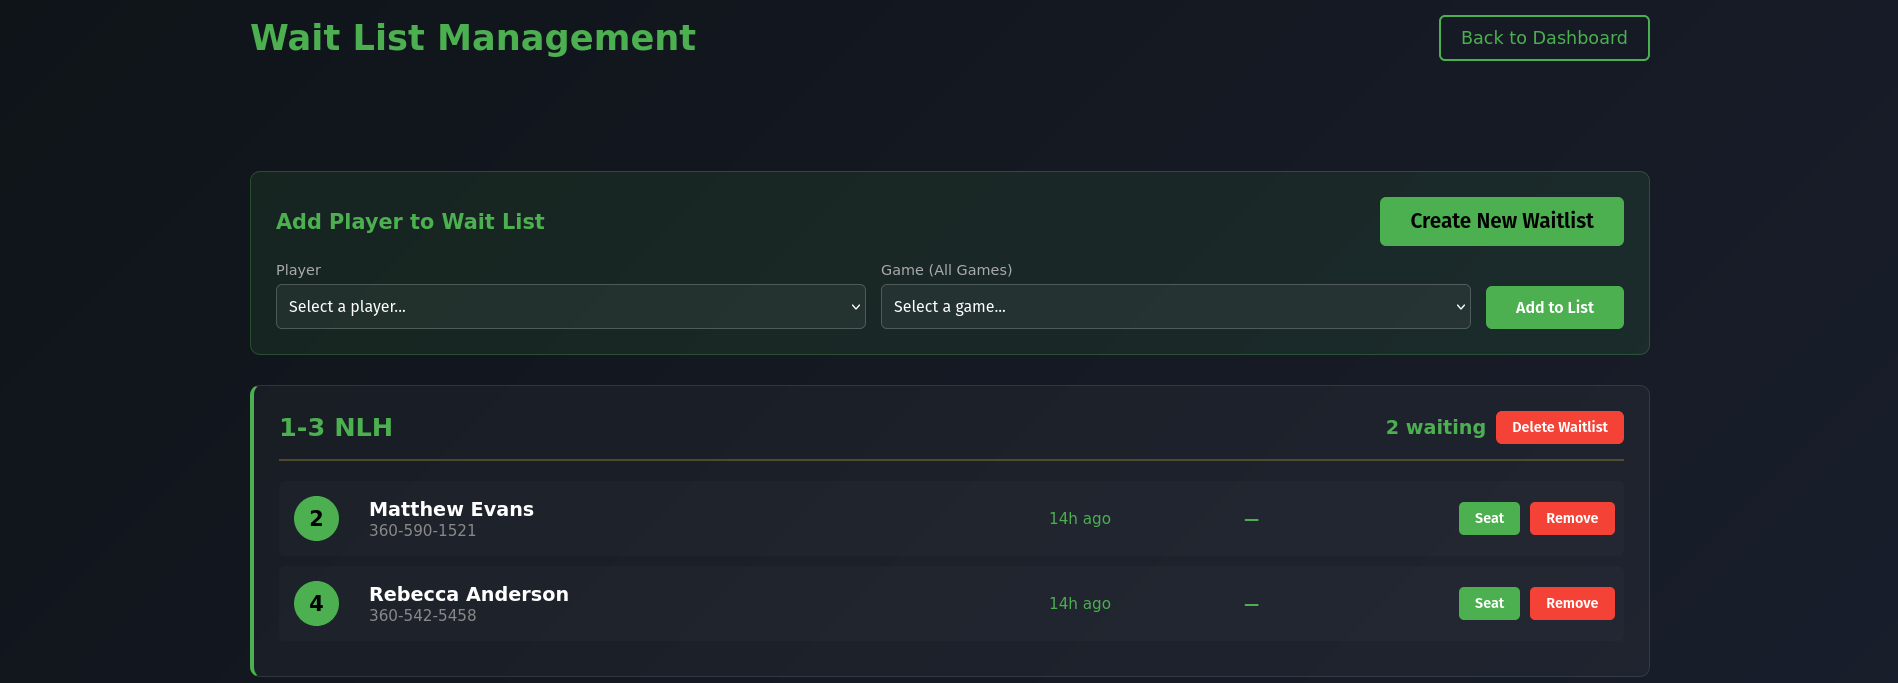The image size is (1898, 683).
Task: Click Delete Waitlist for the 1-3 NLH list
Action: tap(1559, 427)
